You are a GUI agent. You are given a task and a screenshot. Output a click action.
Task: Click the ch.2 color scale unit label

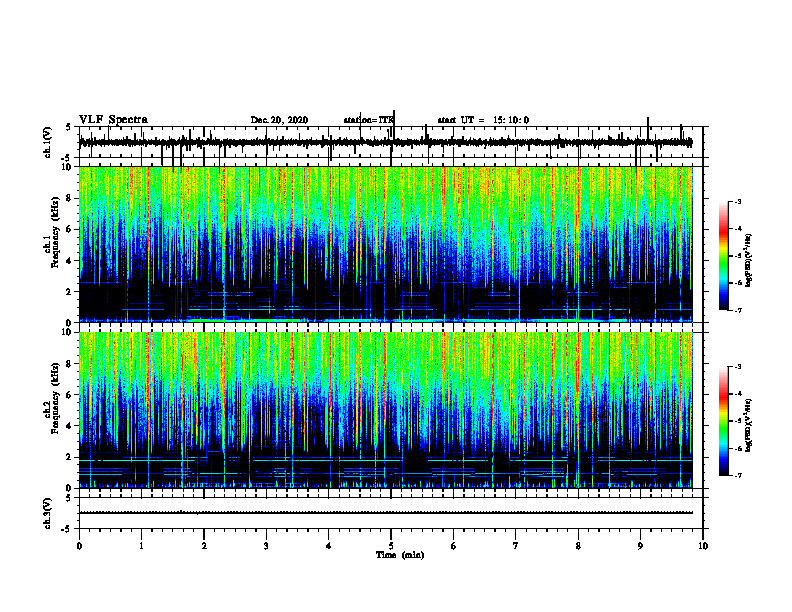coord(749,425)
